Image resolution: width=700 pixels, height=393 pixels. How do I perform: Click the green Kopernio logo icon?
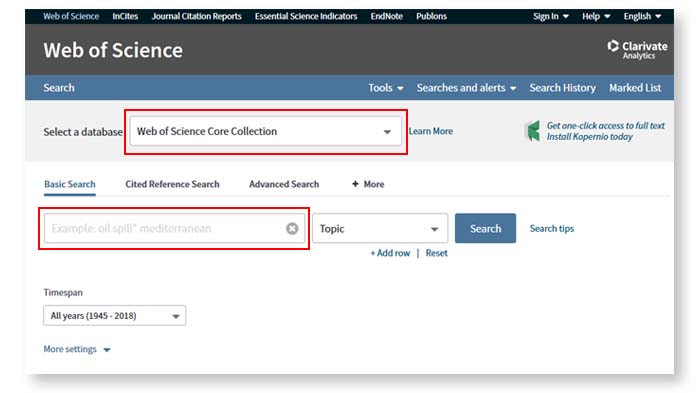tap(533, 131)
